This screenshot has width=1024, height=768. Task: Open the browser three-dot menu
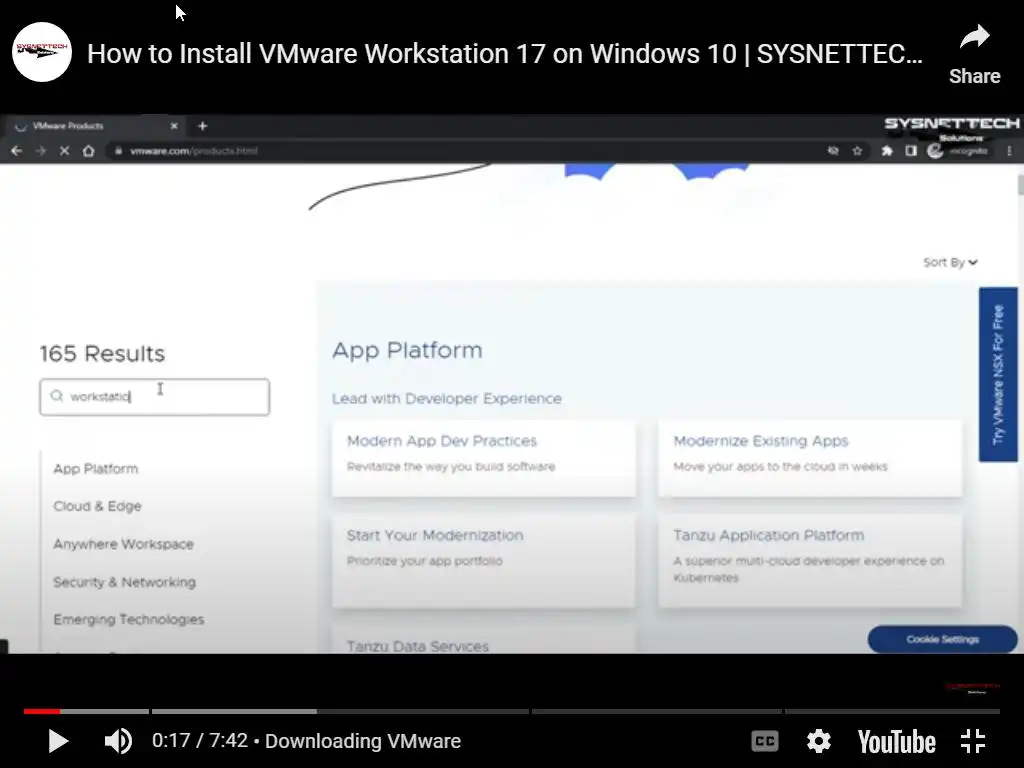[x=1010, y=151]
